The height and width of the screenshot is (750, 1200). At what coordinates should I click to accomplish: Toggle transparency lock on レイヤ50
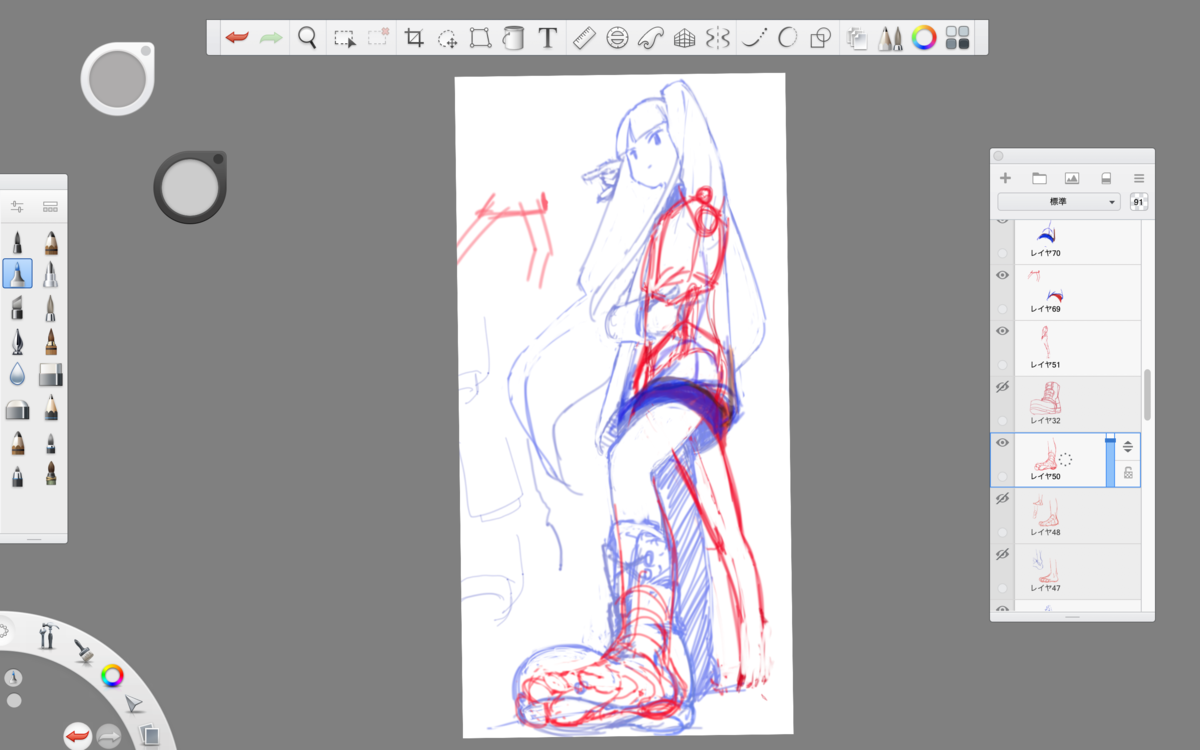tap(1128, 473)
